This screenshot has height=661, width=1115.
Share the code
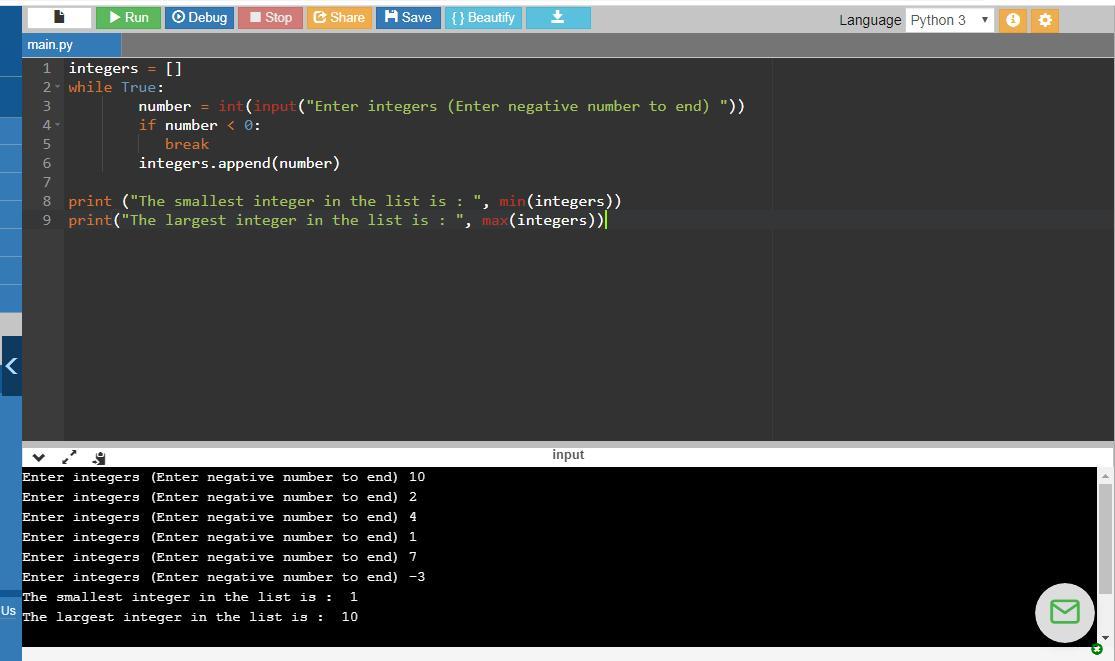(339, 18)
